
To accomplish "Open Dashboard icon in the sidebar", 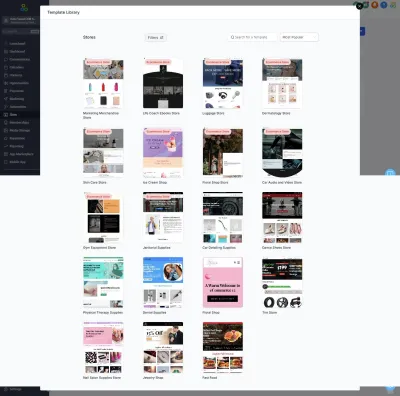I will [x=6, y=52].
